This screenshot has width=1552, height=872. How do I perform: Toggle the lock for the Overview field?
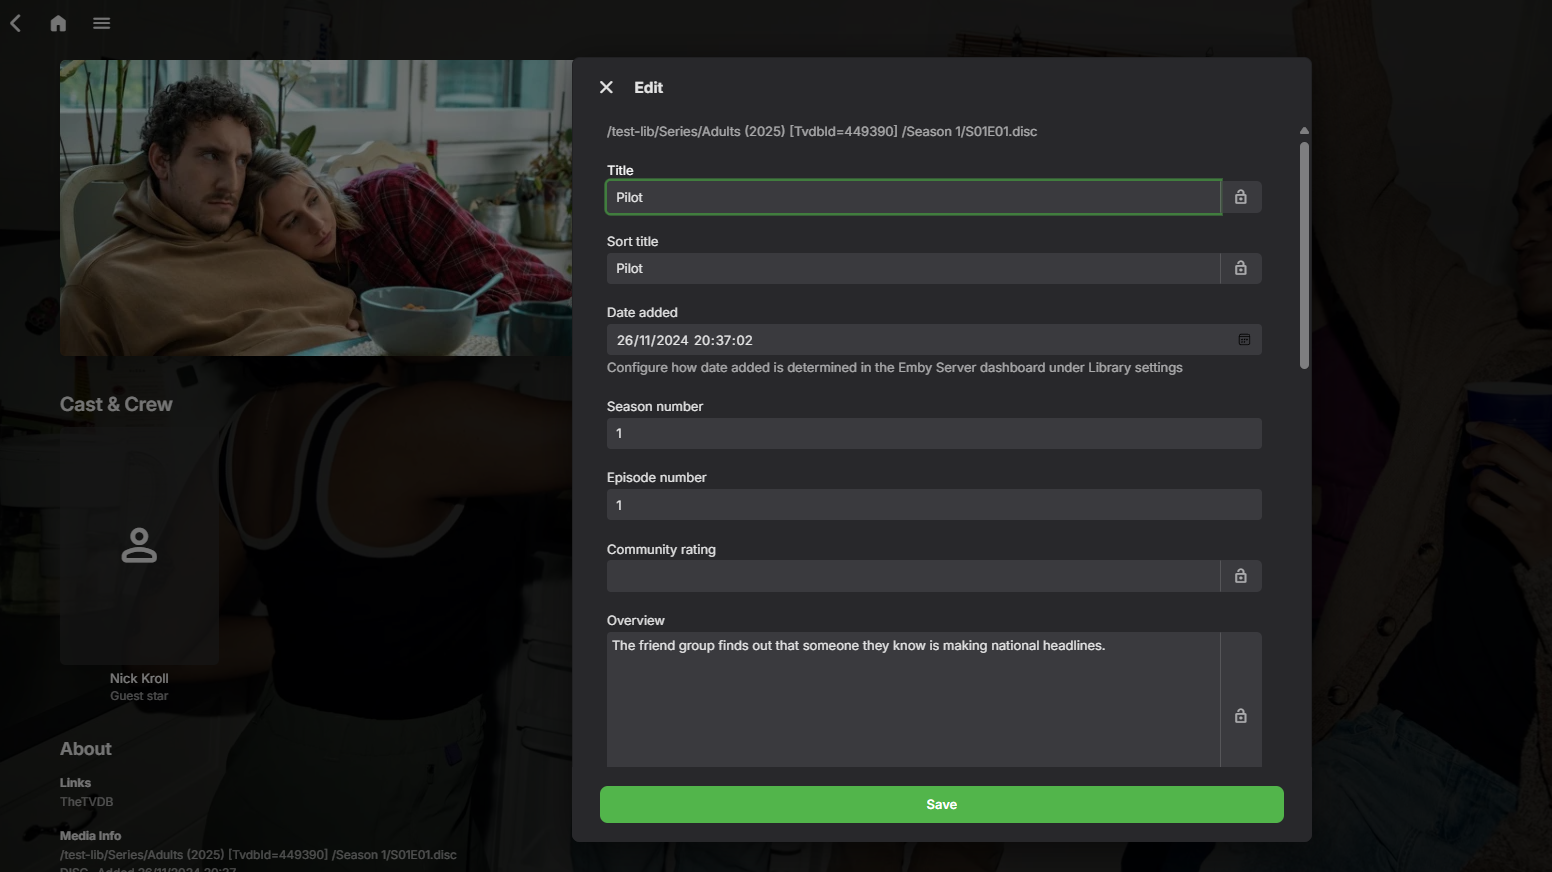pos(1241,716)
